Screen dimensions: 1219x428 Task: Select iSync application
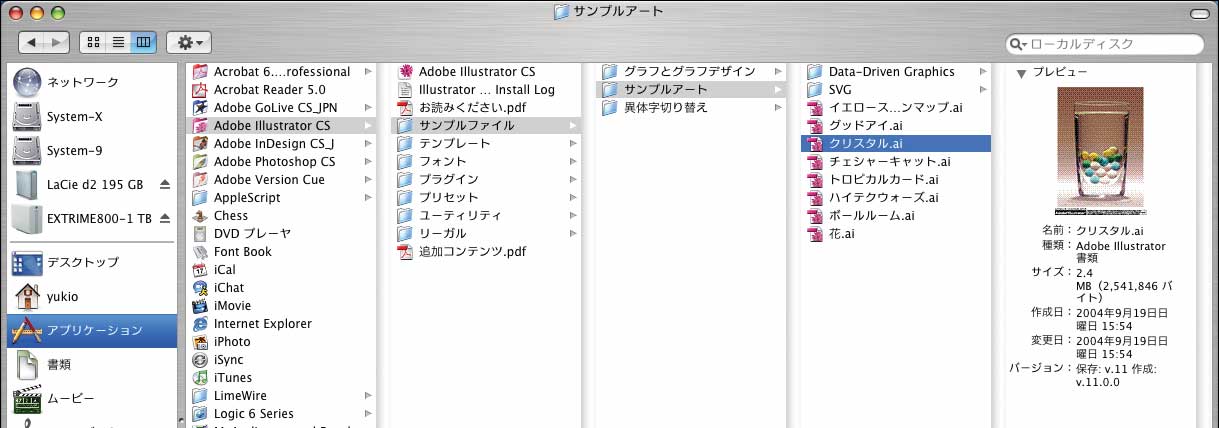(x=282, y=360)
